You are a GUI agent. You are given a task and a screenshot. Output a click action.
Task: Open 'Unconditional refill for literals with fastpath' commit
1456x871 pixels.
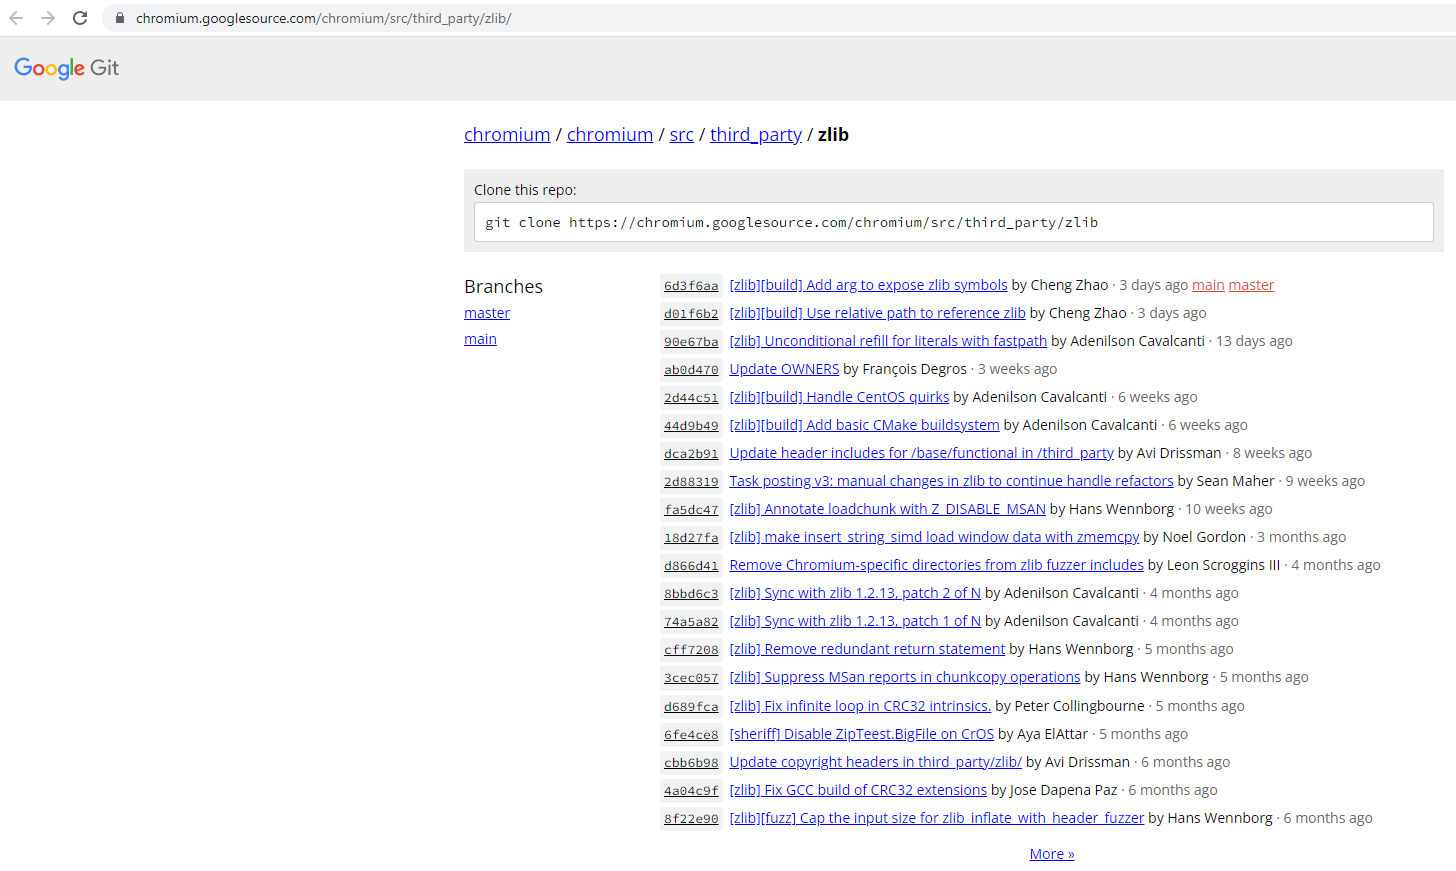pyautogui.click(x=888, y=341)
